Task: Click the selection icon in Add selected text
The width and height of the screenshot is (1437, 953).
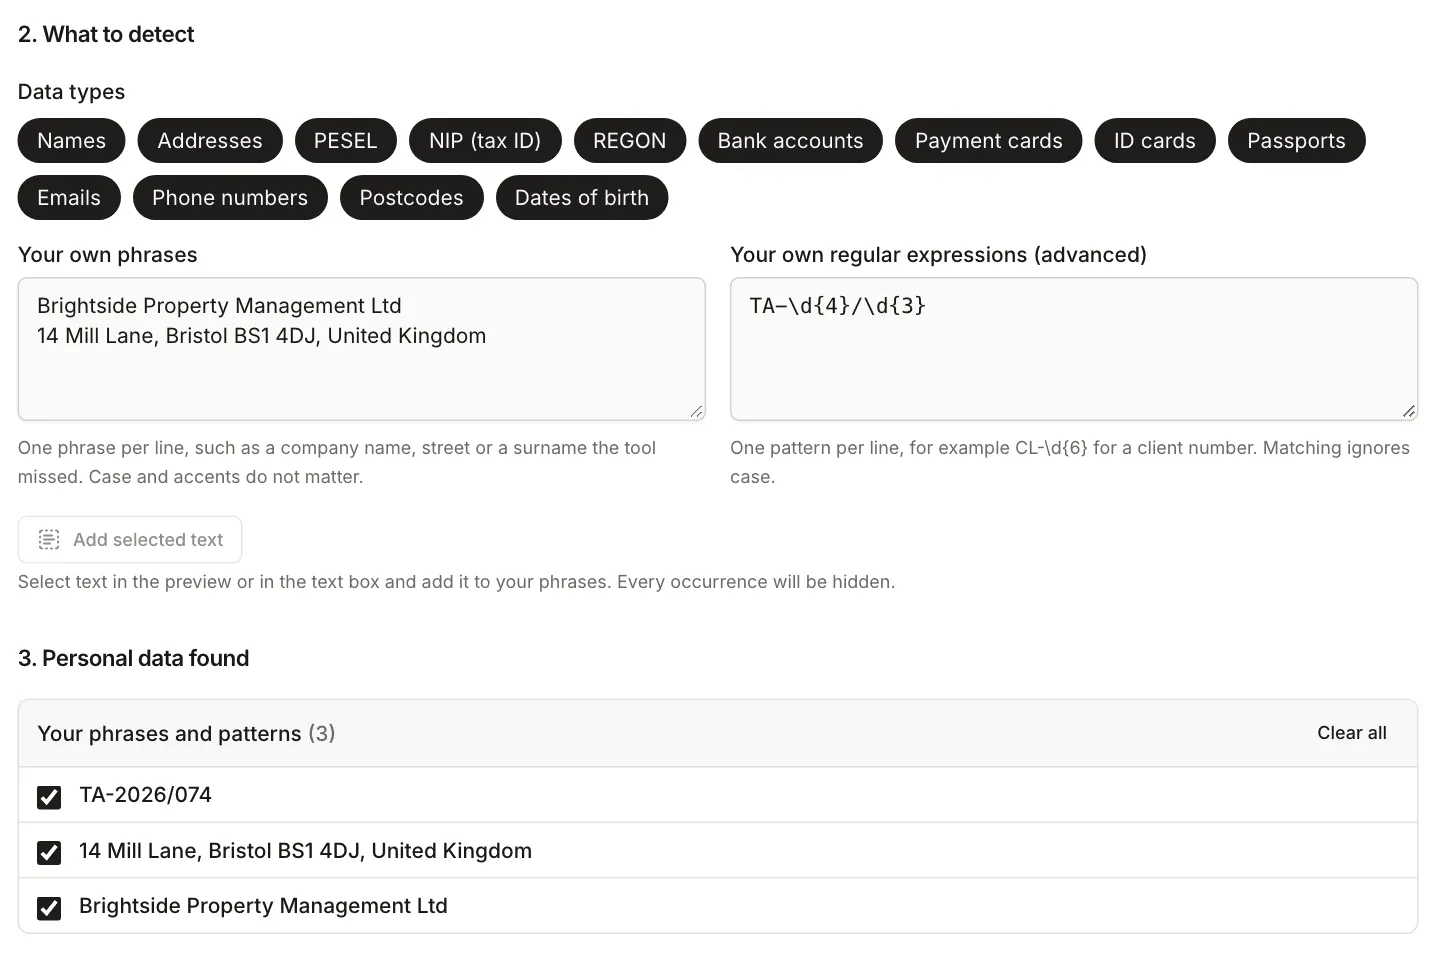Action: 49,540
